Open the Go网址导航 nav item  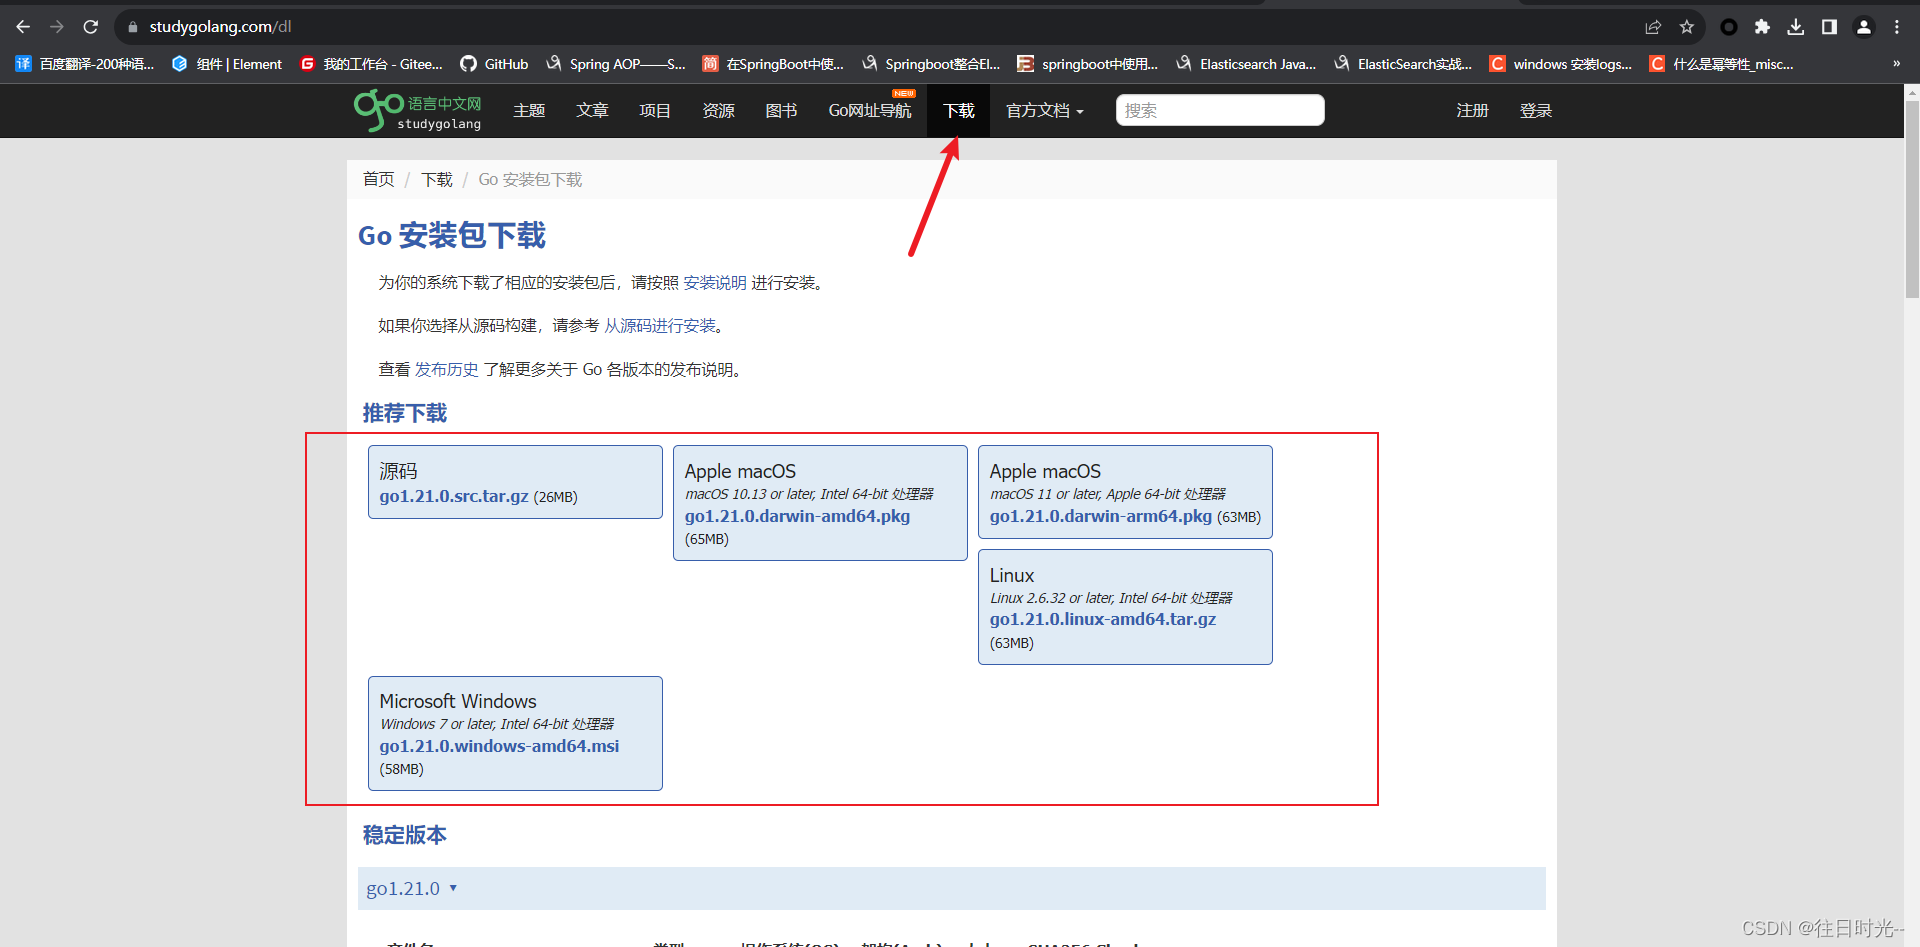[870, 111]
